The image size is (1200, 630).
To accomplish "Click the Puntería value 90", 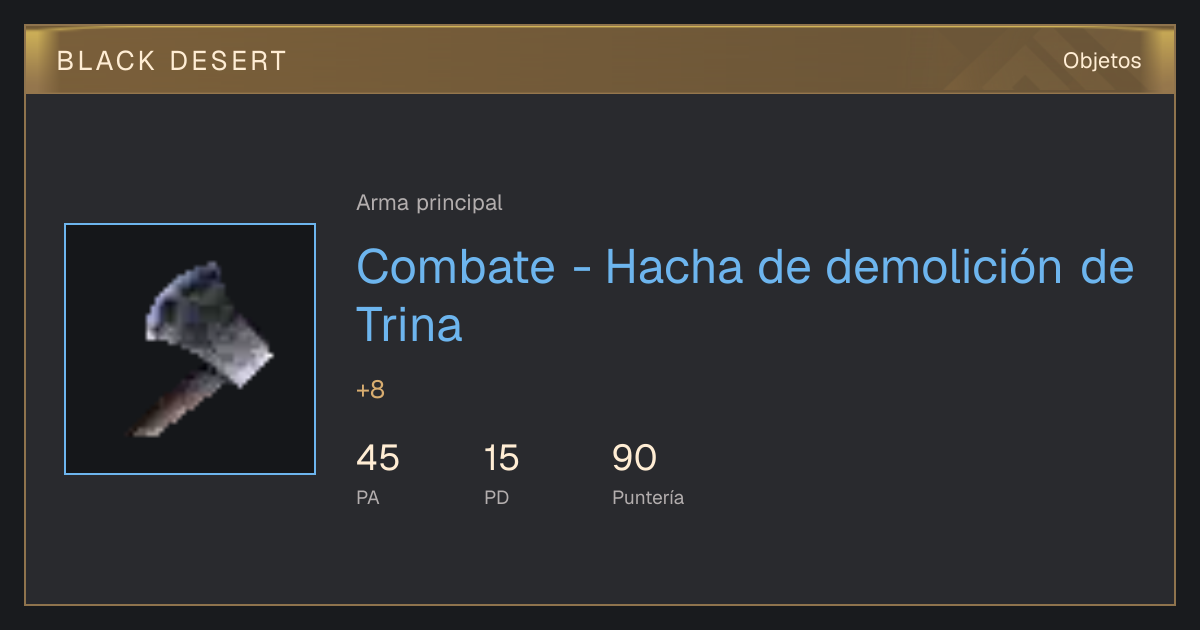I will [634, 459].
